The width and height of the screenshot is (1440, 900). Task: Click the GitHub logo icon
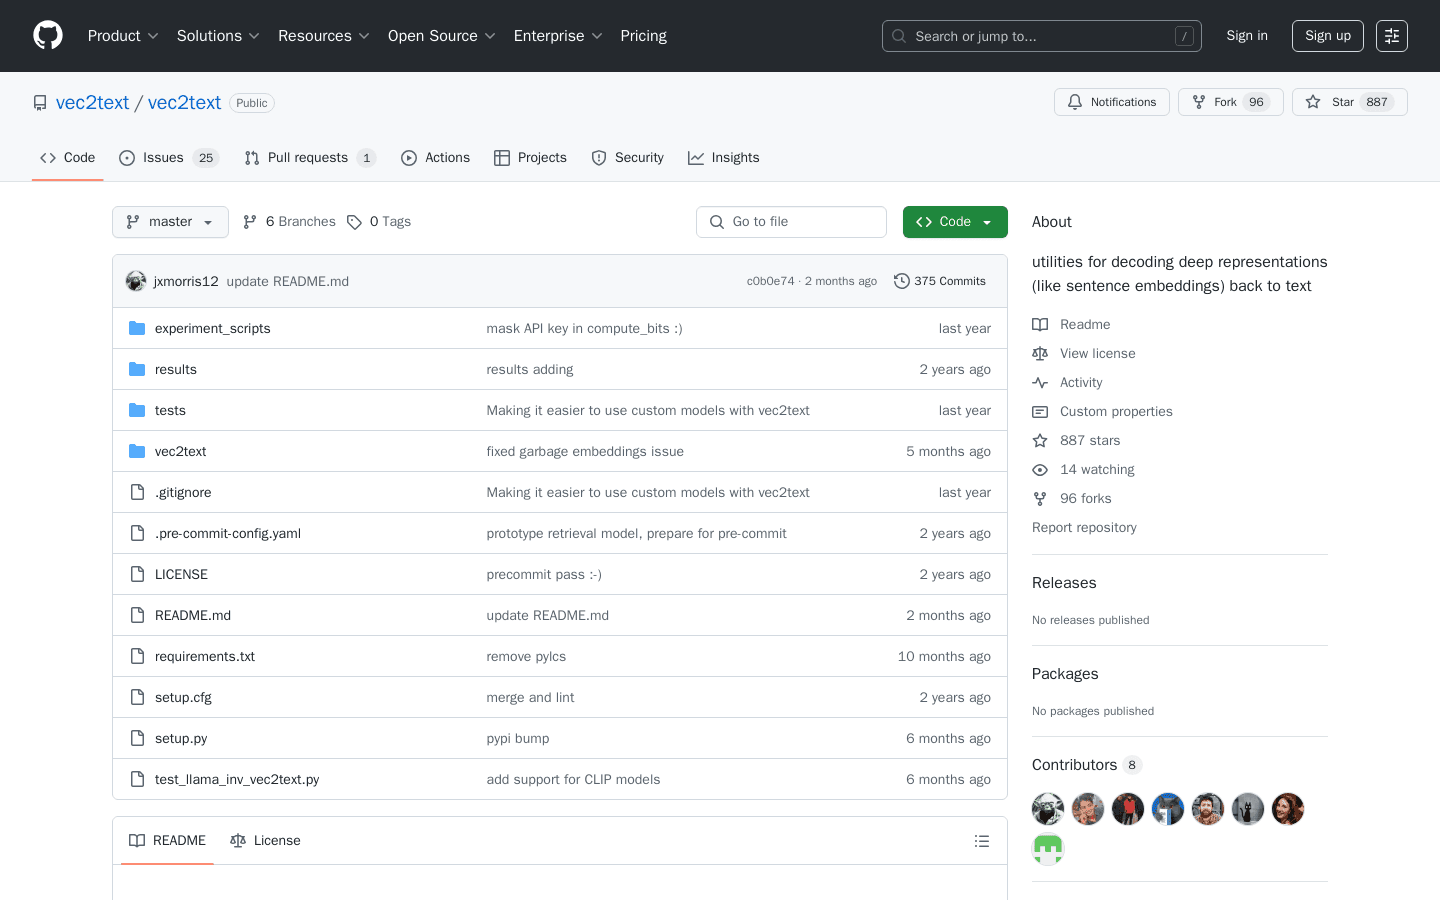click(x=48, y=36)
